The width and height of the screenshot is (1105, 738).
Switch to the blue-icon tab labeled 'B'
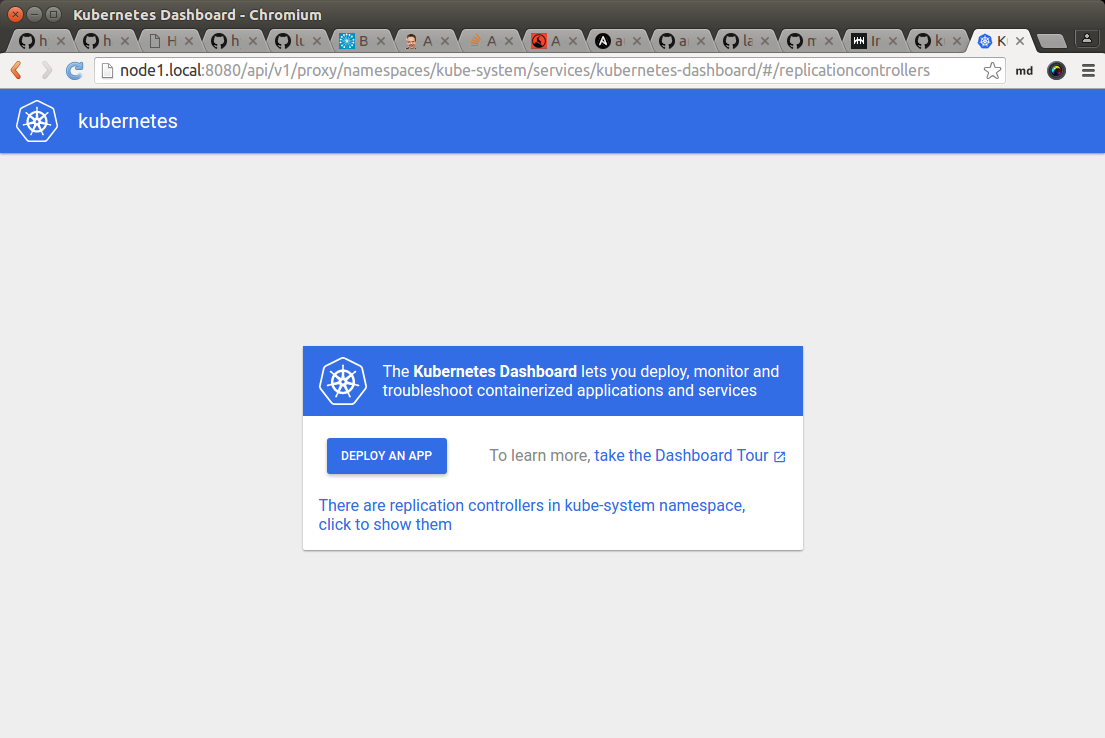click(362, 41)
